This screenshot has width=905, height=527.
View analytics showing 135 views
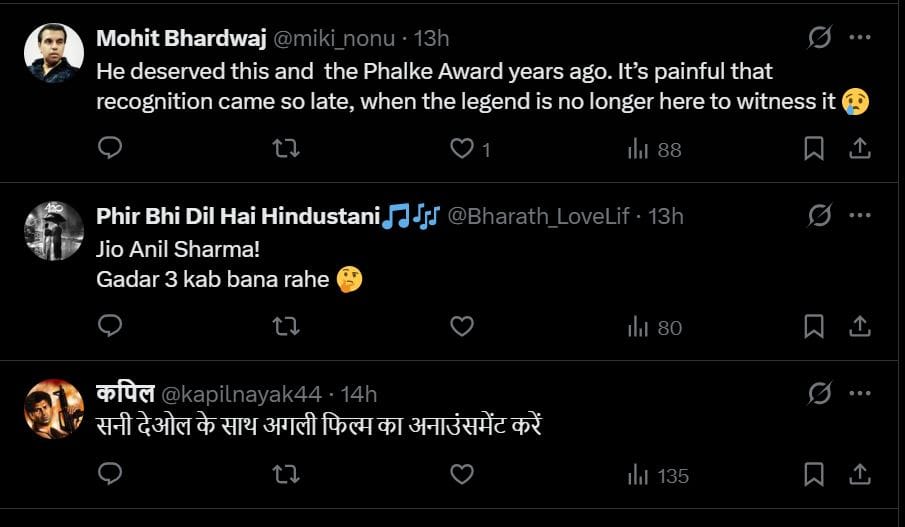[x=658, y=475]
